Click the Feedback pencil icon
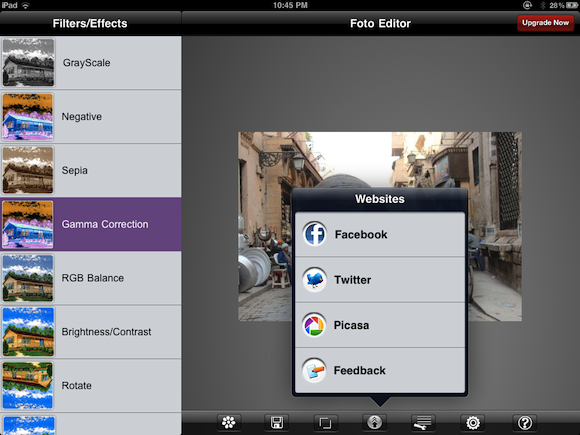Screen dimensions: 580x435 [314, 370]
